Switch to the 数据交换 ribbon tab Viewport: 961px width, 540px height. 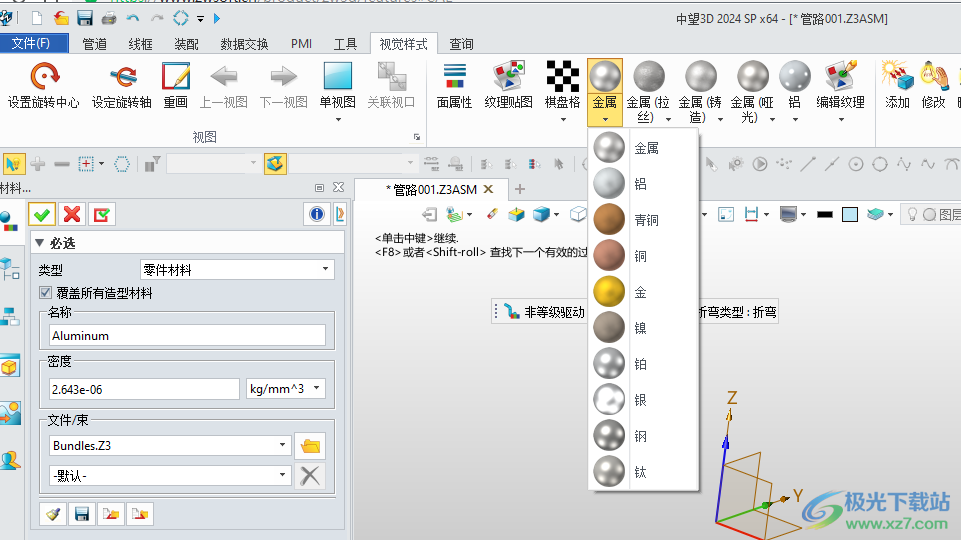(244, 44)
